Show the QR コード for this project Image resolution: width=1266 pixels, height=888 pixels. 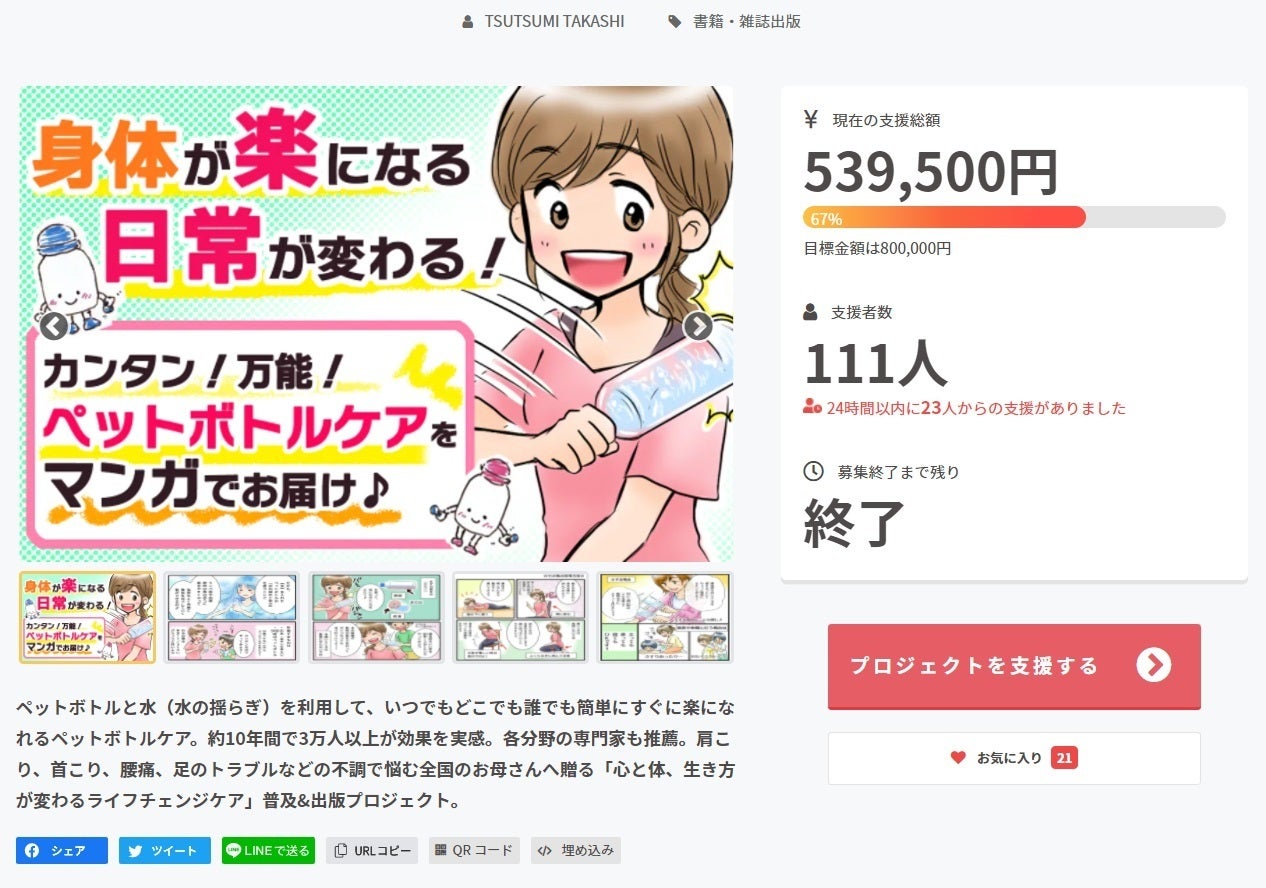click(474, 850)
